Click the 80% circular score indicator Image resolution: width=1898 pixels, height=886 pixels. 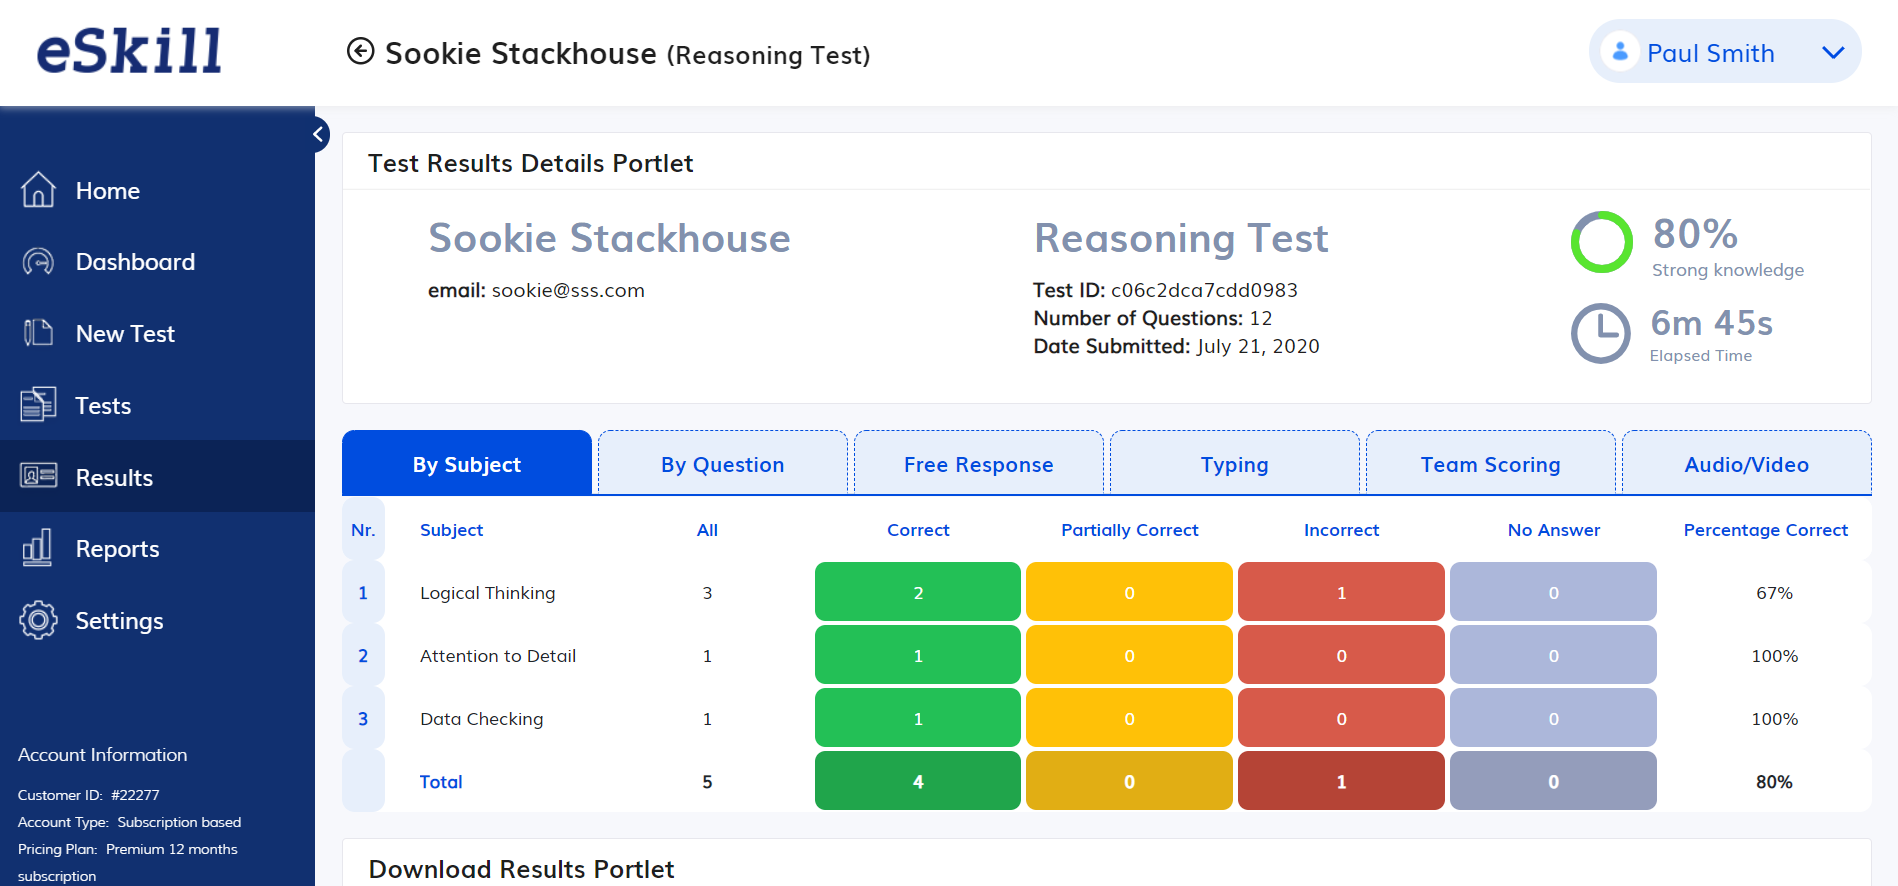point(1601,242)
